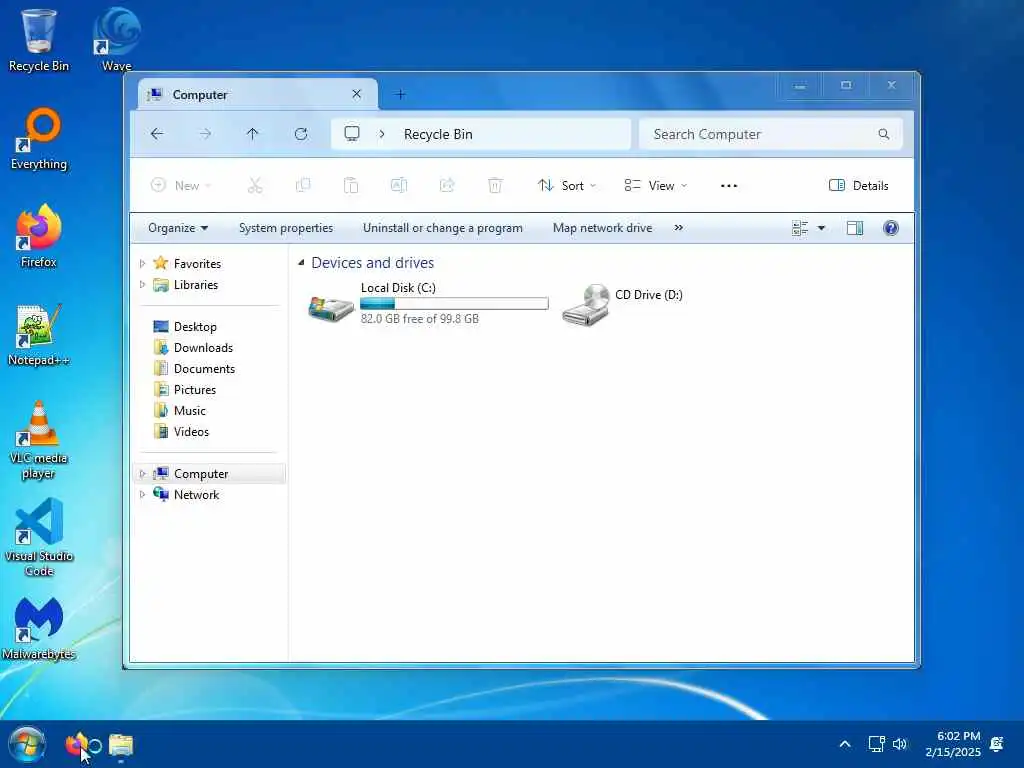Expand the Computer tree node
Viewport: 1024px width, 768px height.
142,473
